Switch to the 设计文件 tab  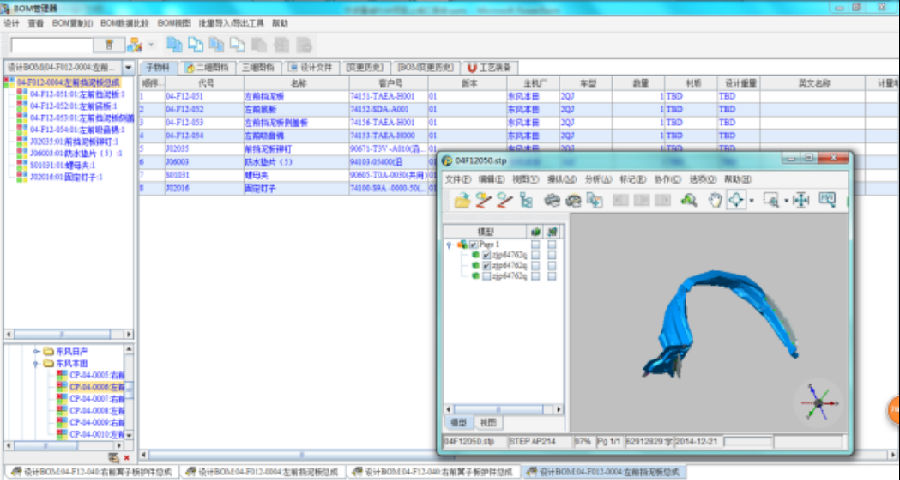click(x=311, y=67)
